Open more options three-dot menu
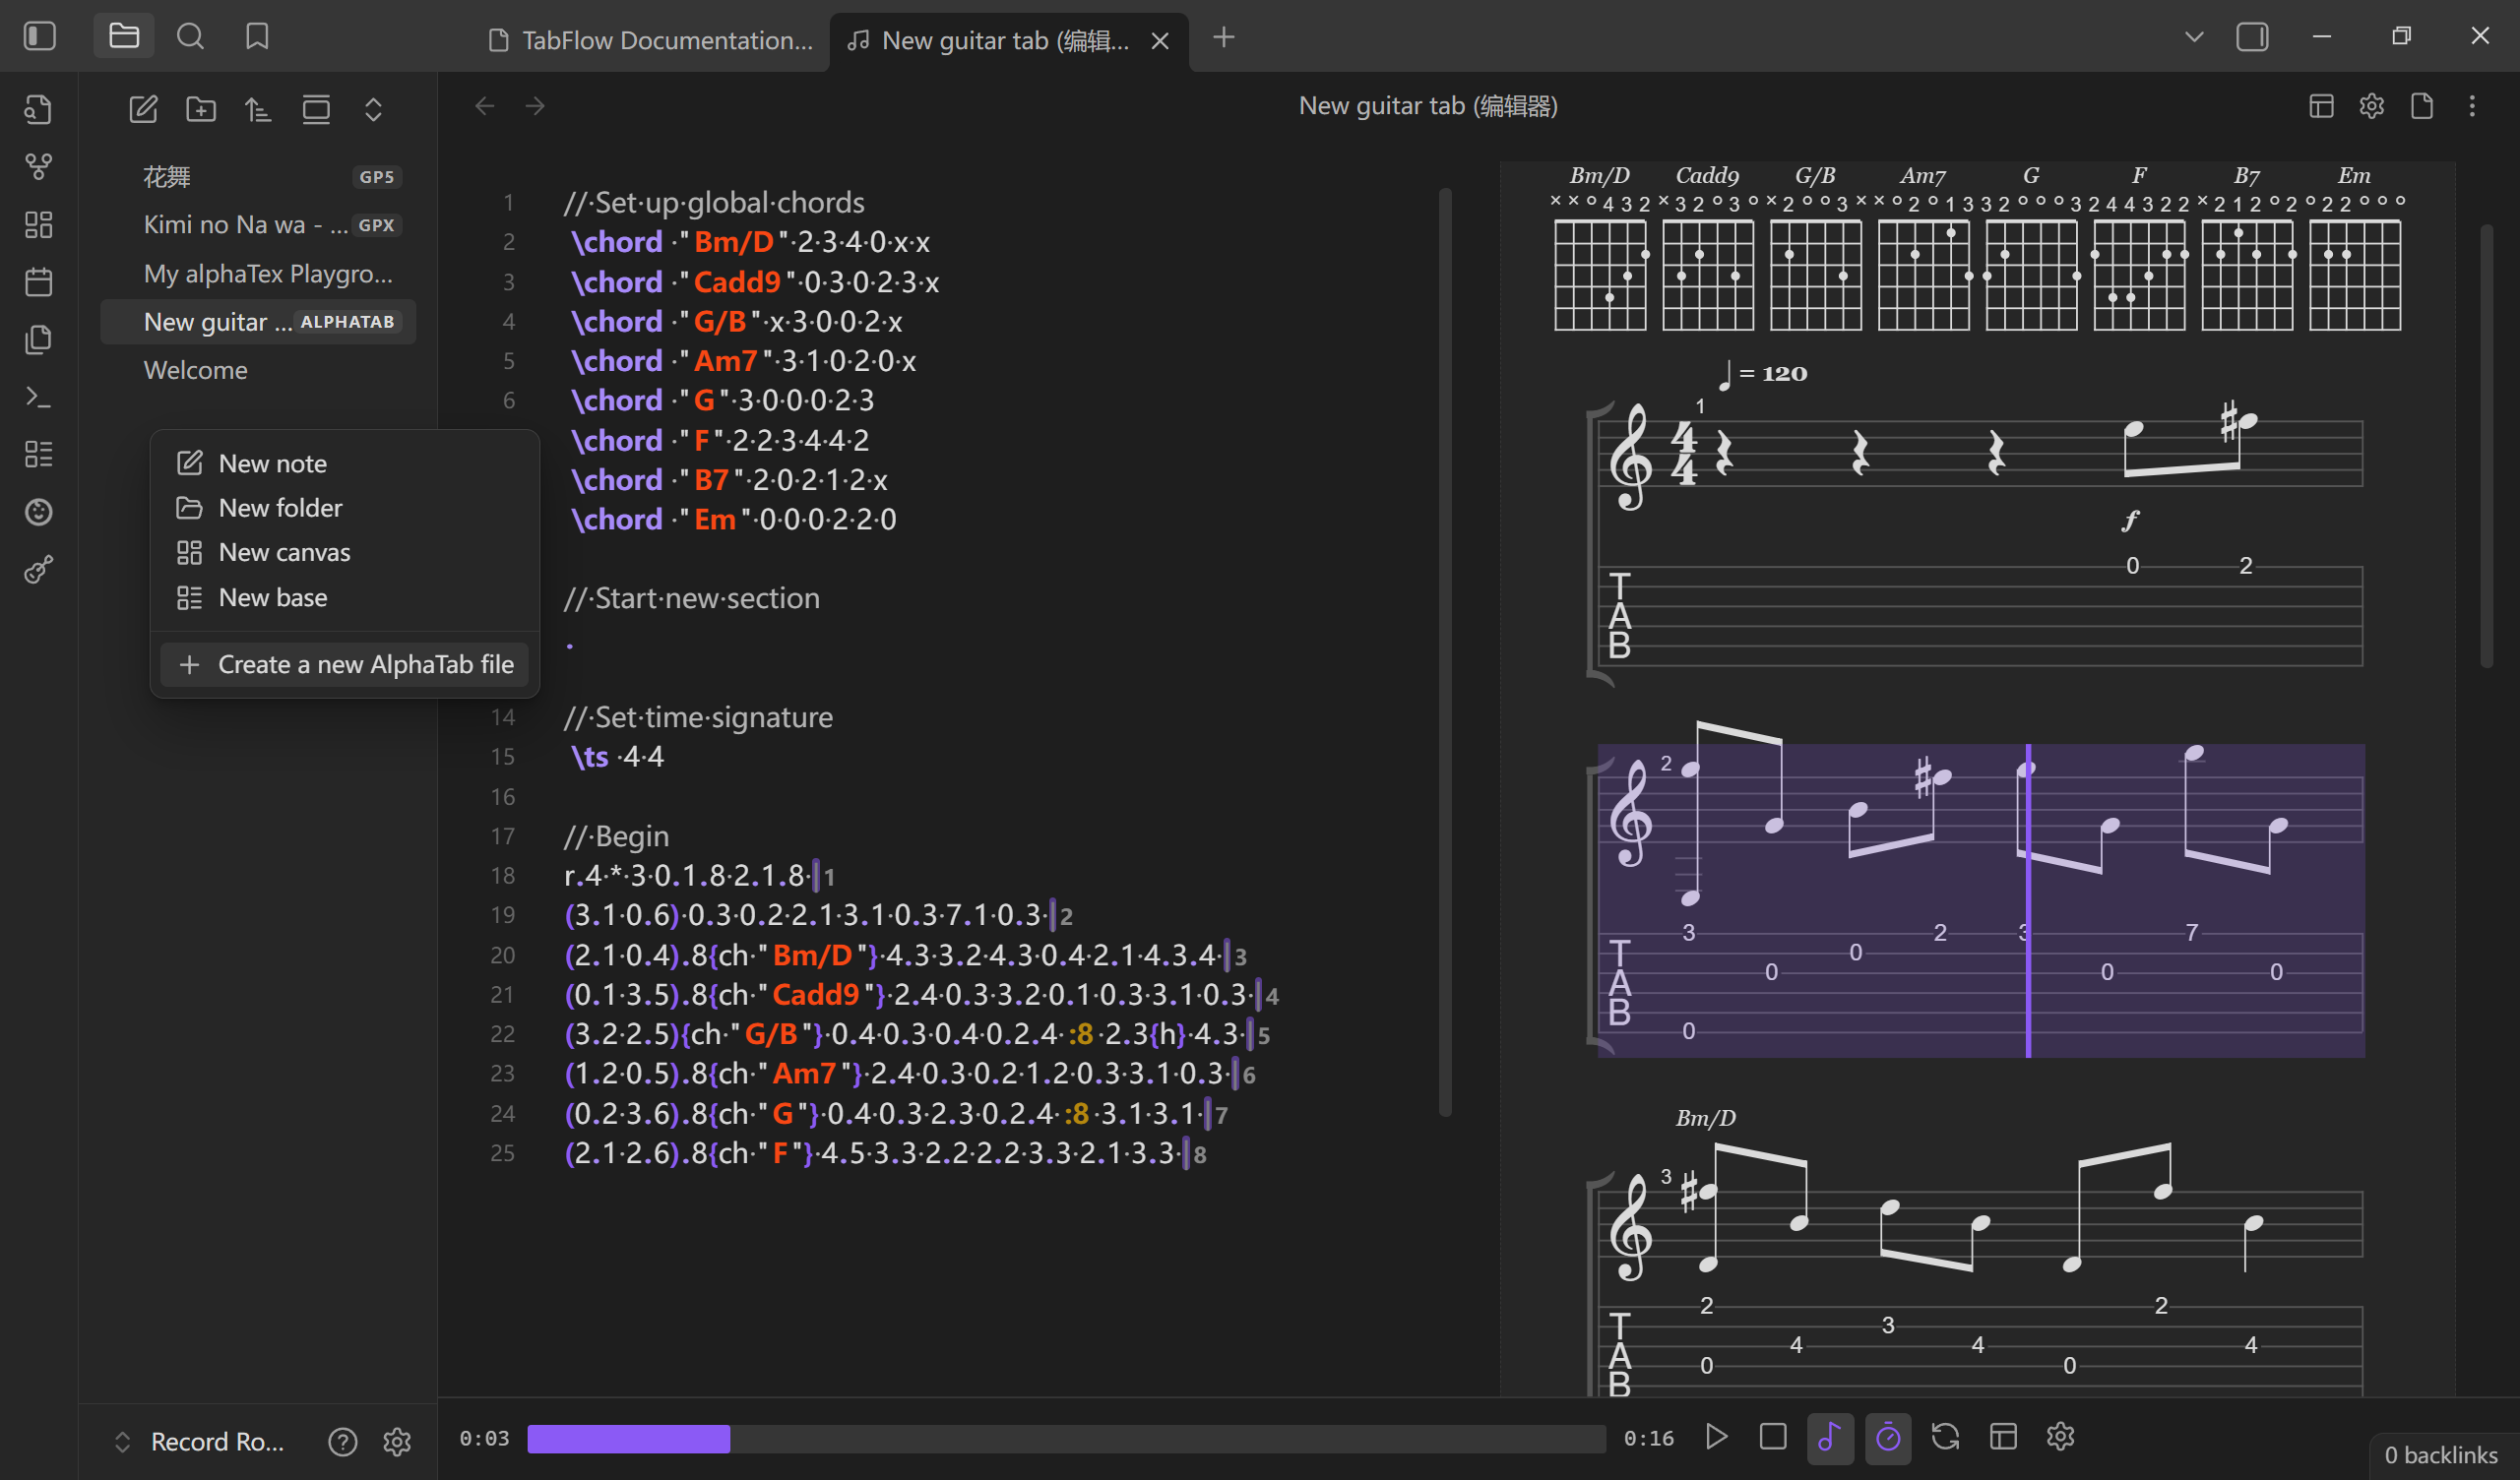This screenshot has width=2520, height=1480. (x=2472, y=106)
